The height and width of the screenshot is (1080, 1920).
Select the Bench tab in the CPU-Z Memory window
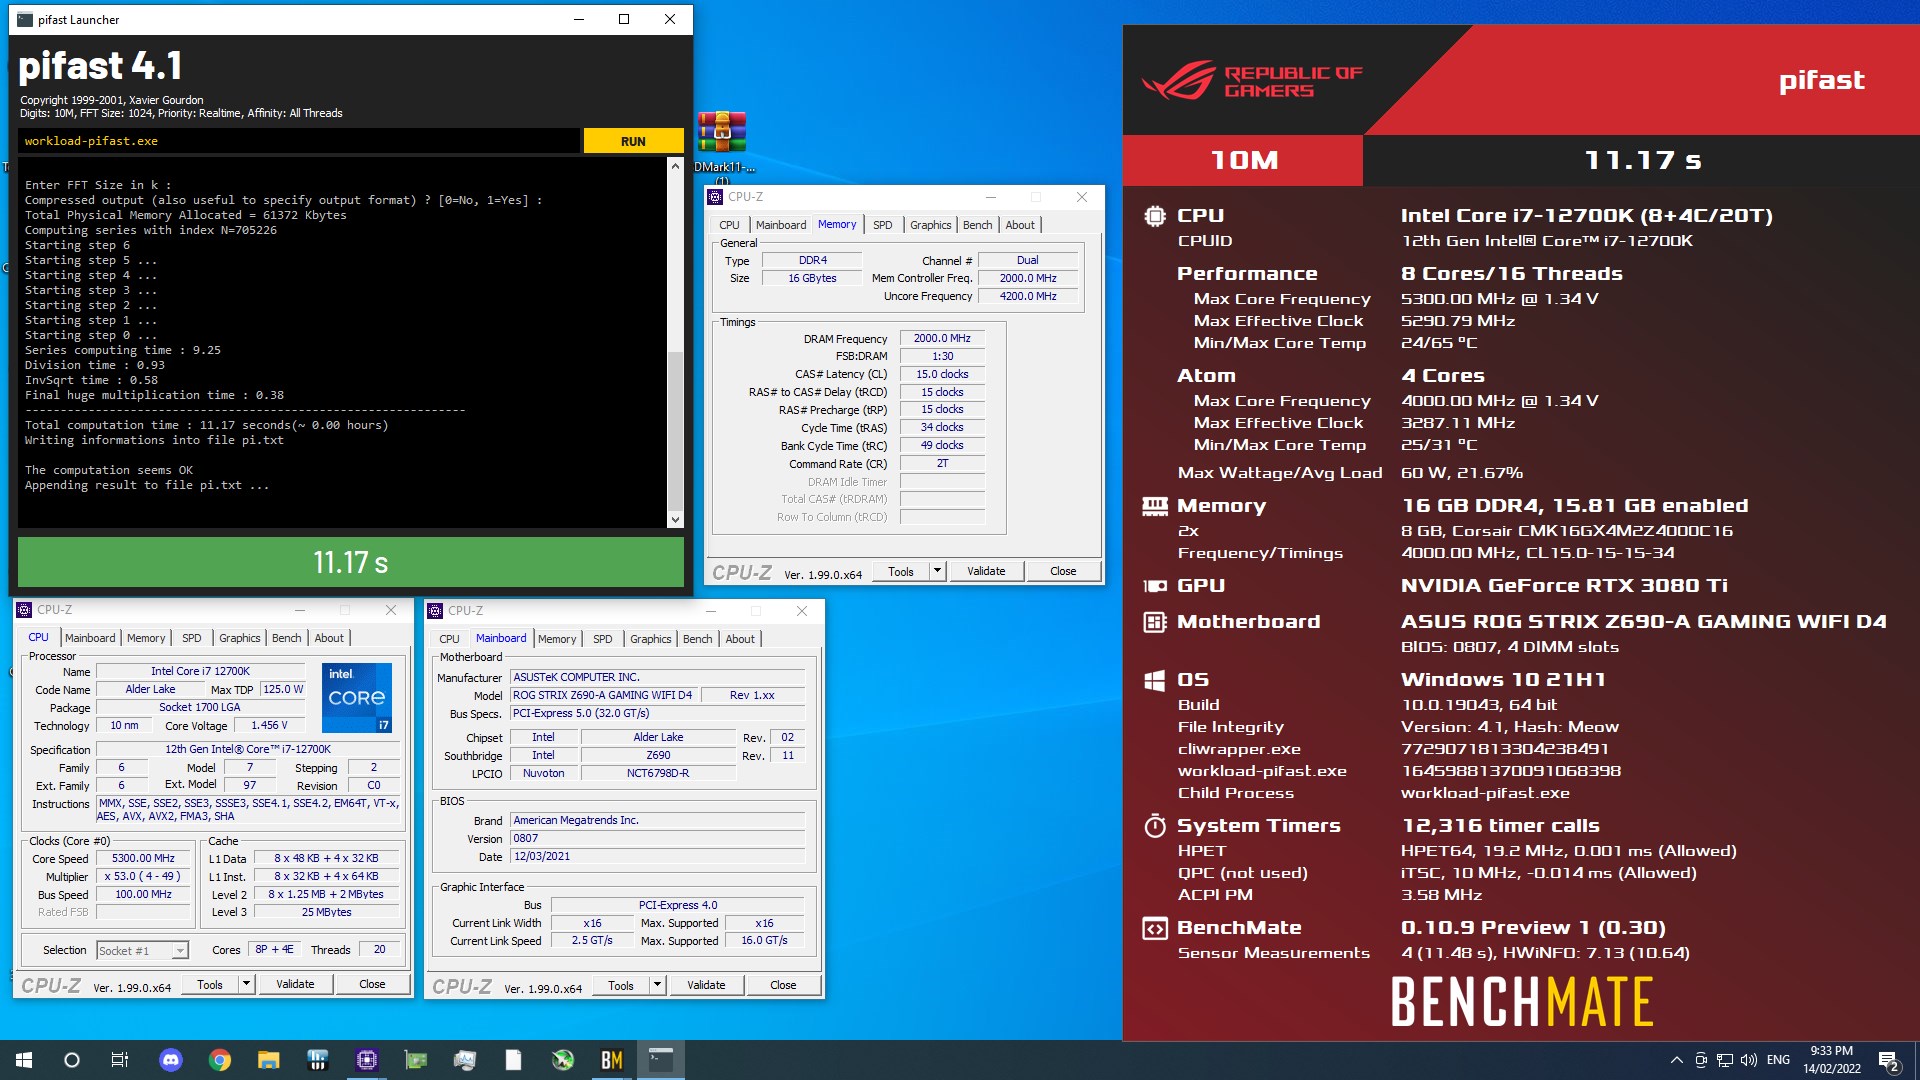[977, 225]
